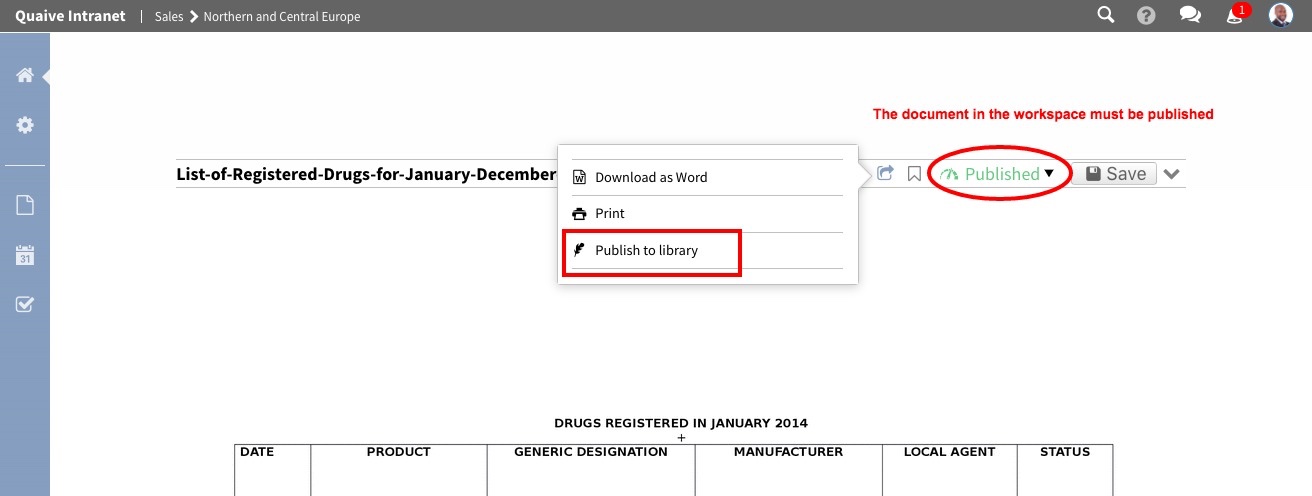Image resolution: width=1312 pixels, height=496 pixels.
Task: Open the sidebar settings gear
Action: click(x=25, y=125)
